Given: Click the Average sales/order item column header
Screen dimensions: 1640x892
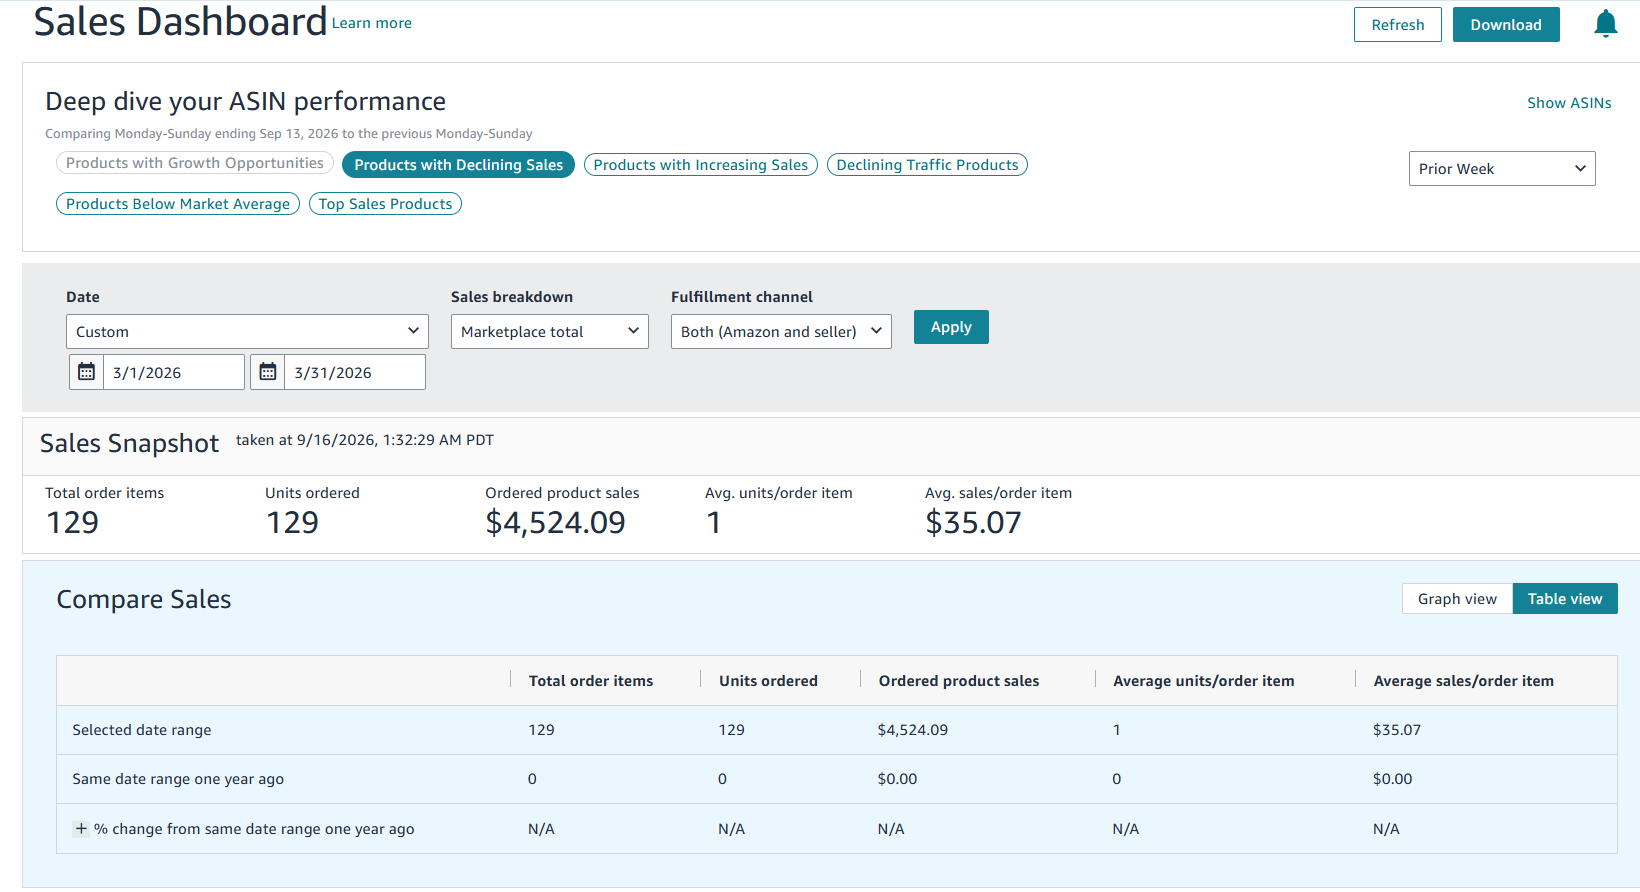Looking at the screenshot, I should 1464,681.
